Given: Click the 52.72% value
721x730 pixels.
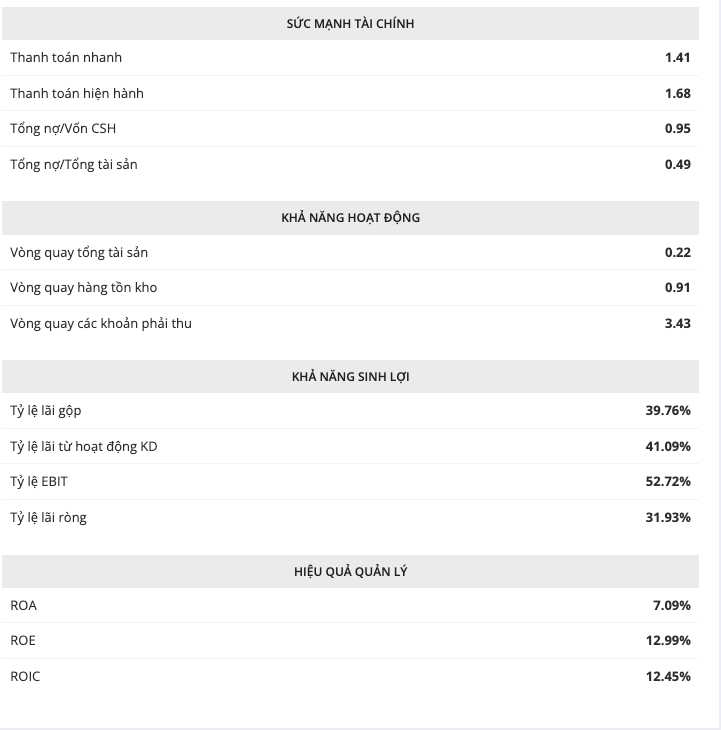Looking at the screenshot, I should (668, 482).
